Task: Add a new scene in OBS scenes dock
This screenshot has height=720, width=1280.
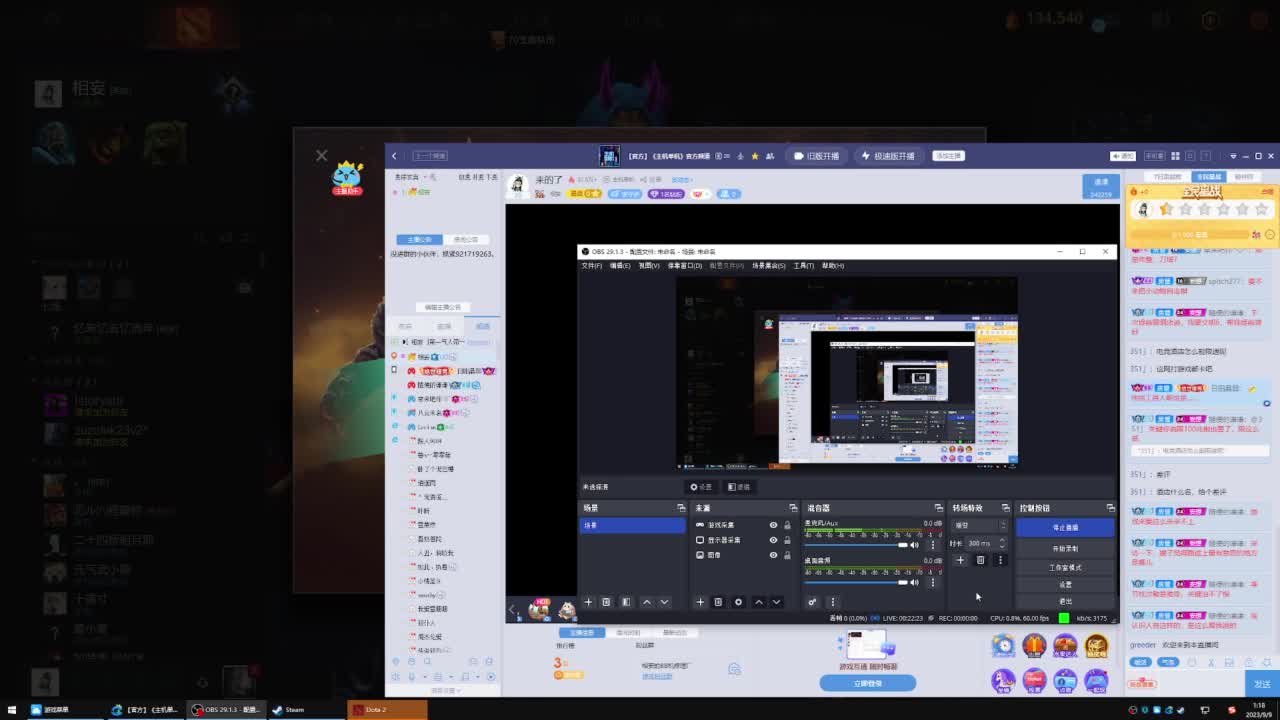Action: point(588,602)
